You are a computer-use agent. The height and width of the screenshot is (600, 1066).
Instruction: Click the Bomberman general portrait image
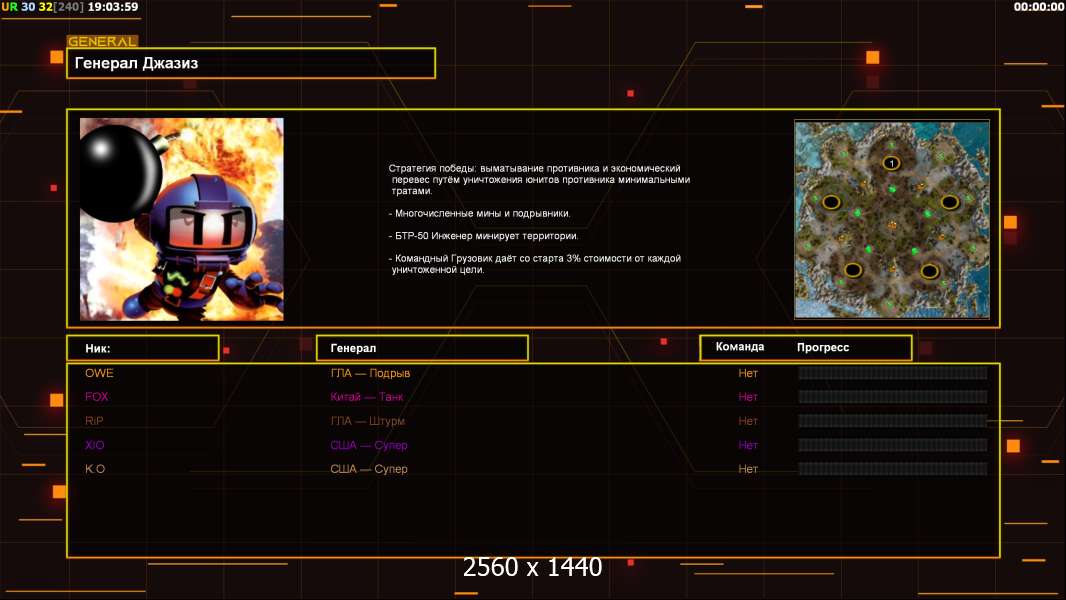coord(182,220)
